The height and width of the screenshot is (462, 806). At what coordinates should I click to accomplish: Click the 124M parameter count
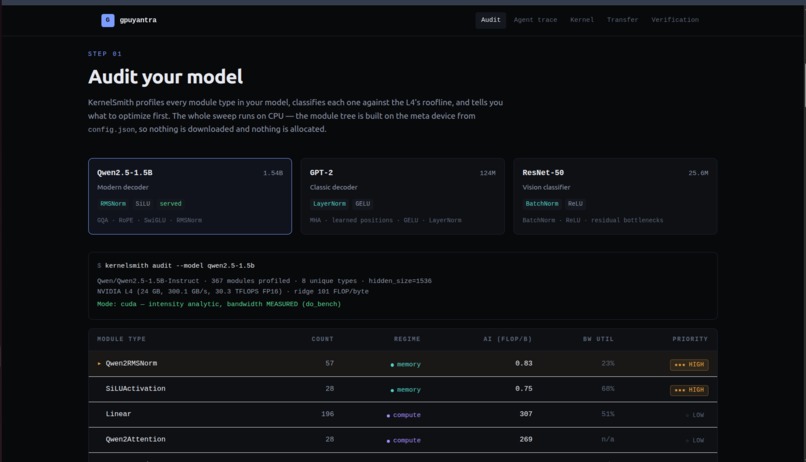click(487, 173)
